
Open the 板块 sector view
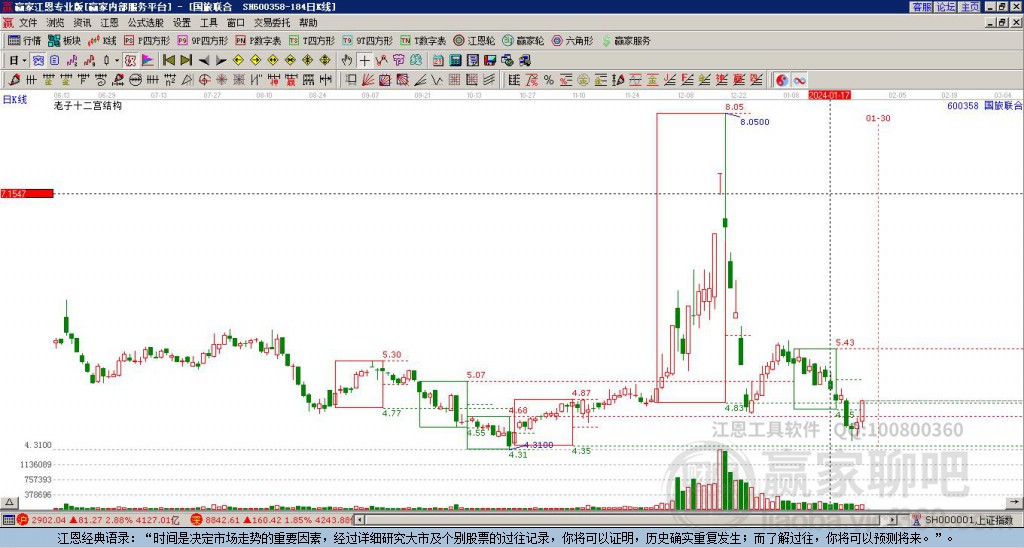coord(64,40)
